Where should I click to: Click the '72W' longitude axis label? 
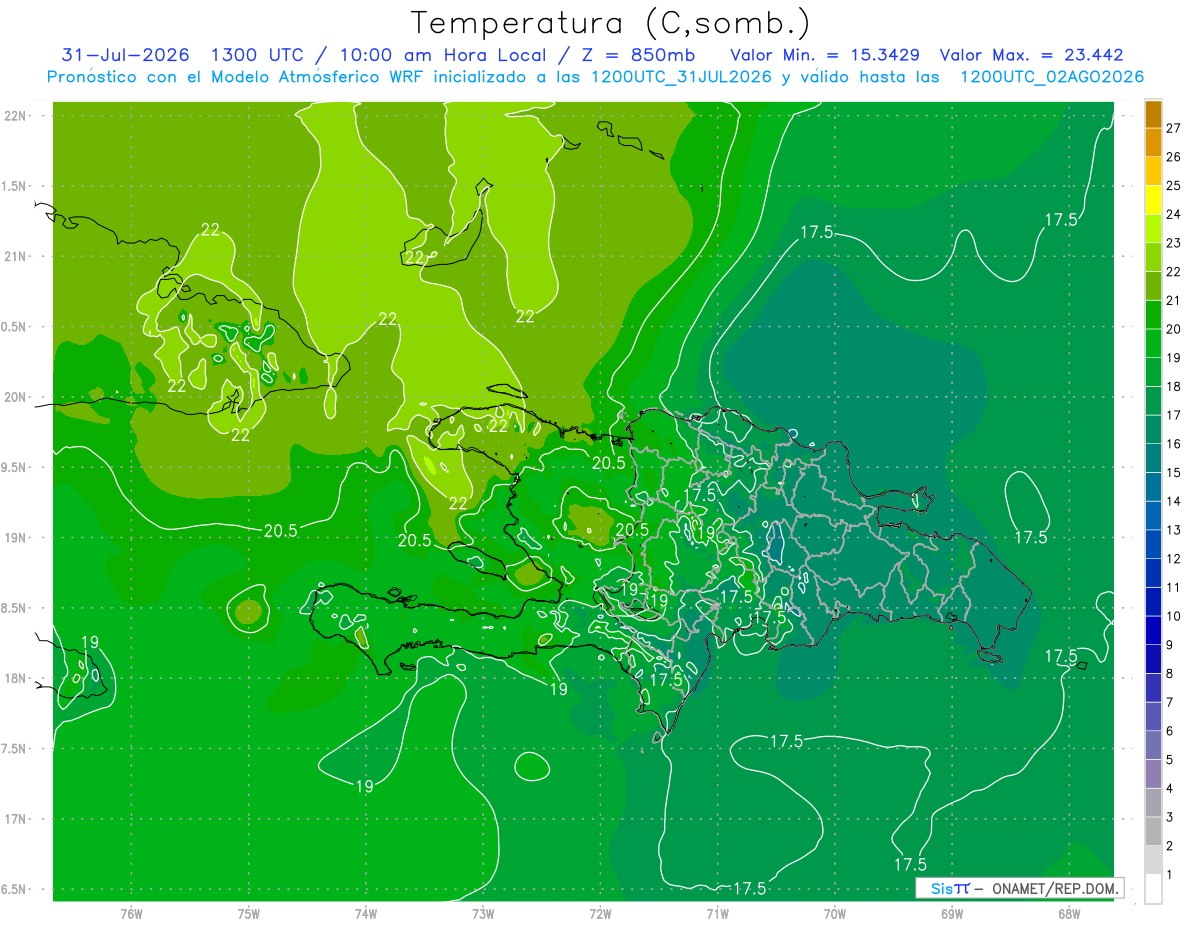(600, 914)
